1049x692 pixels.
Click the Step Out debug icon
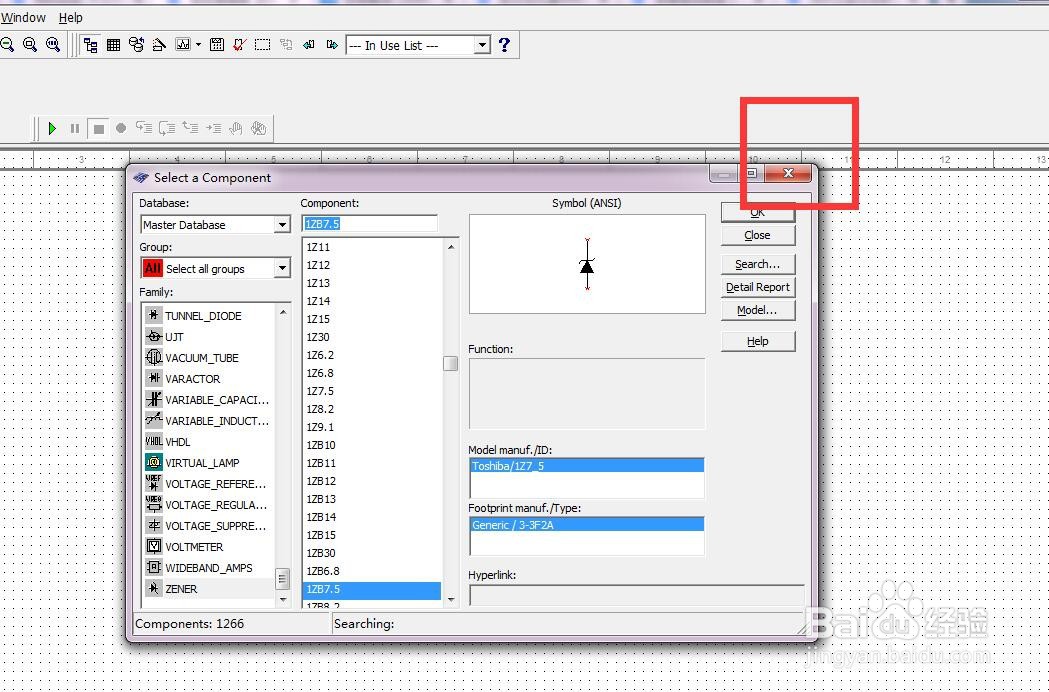pyautogui.click(x=190, y=127)
